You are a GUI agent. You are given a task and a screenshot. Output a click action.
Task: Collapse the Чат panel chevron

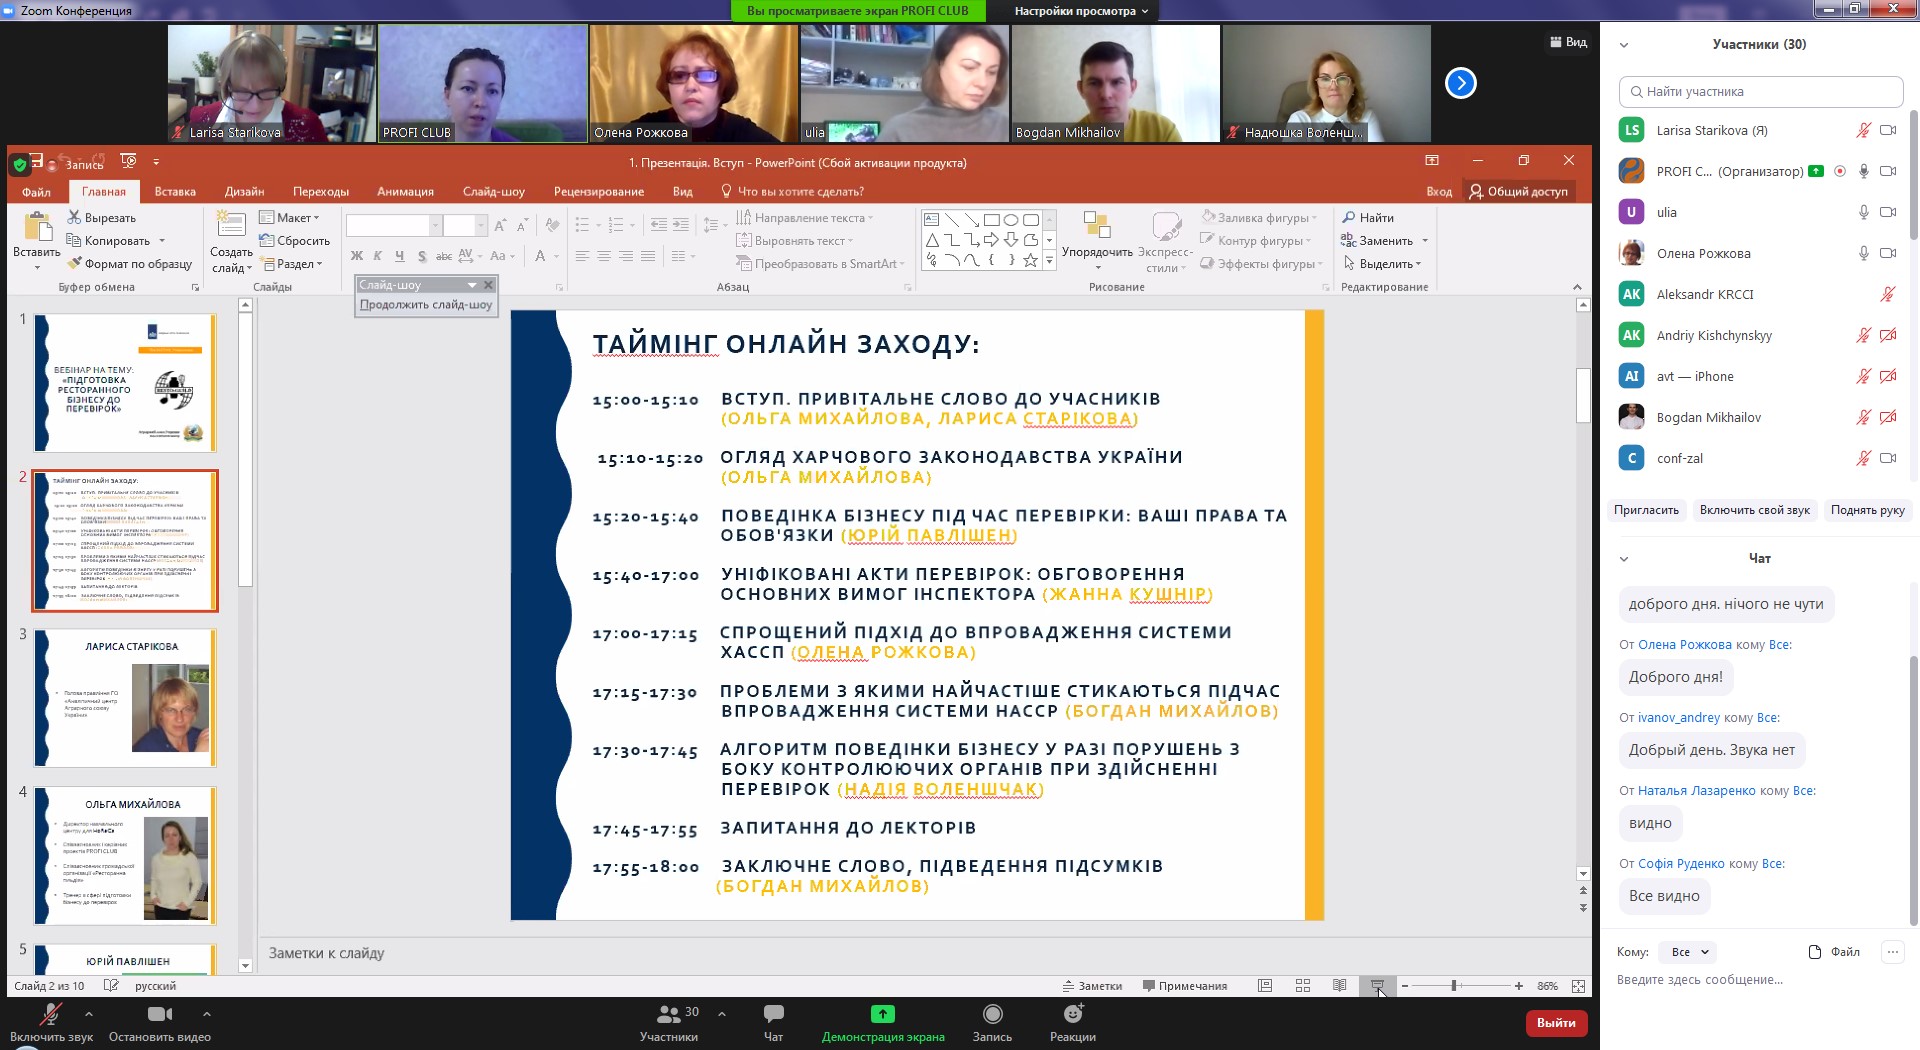[1624, 559]
